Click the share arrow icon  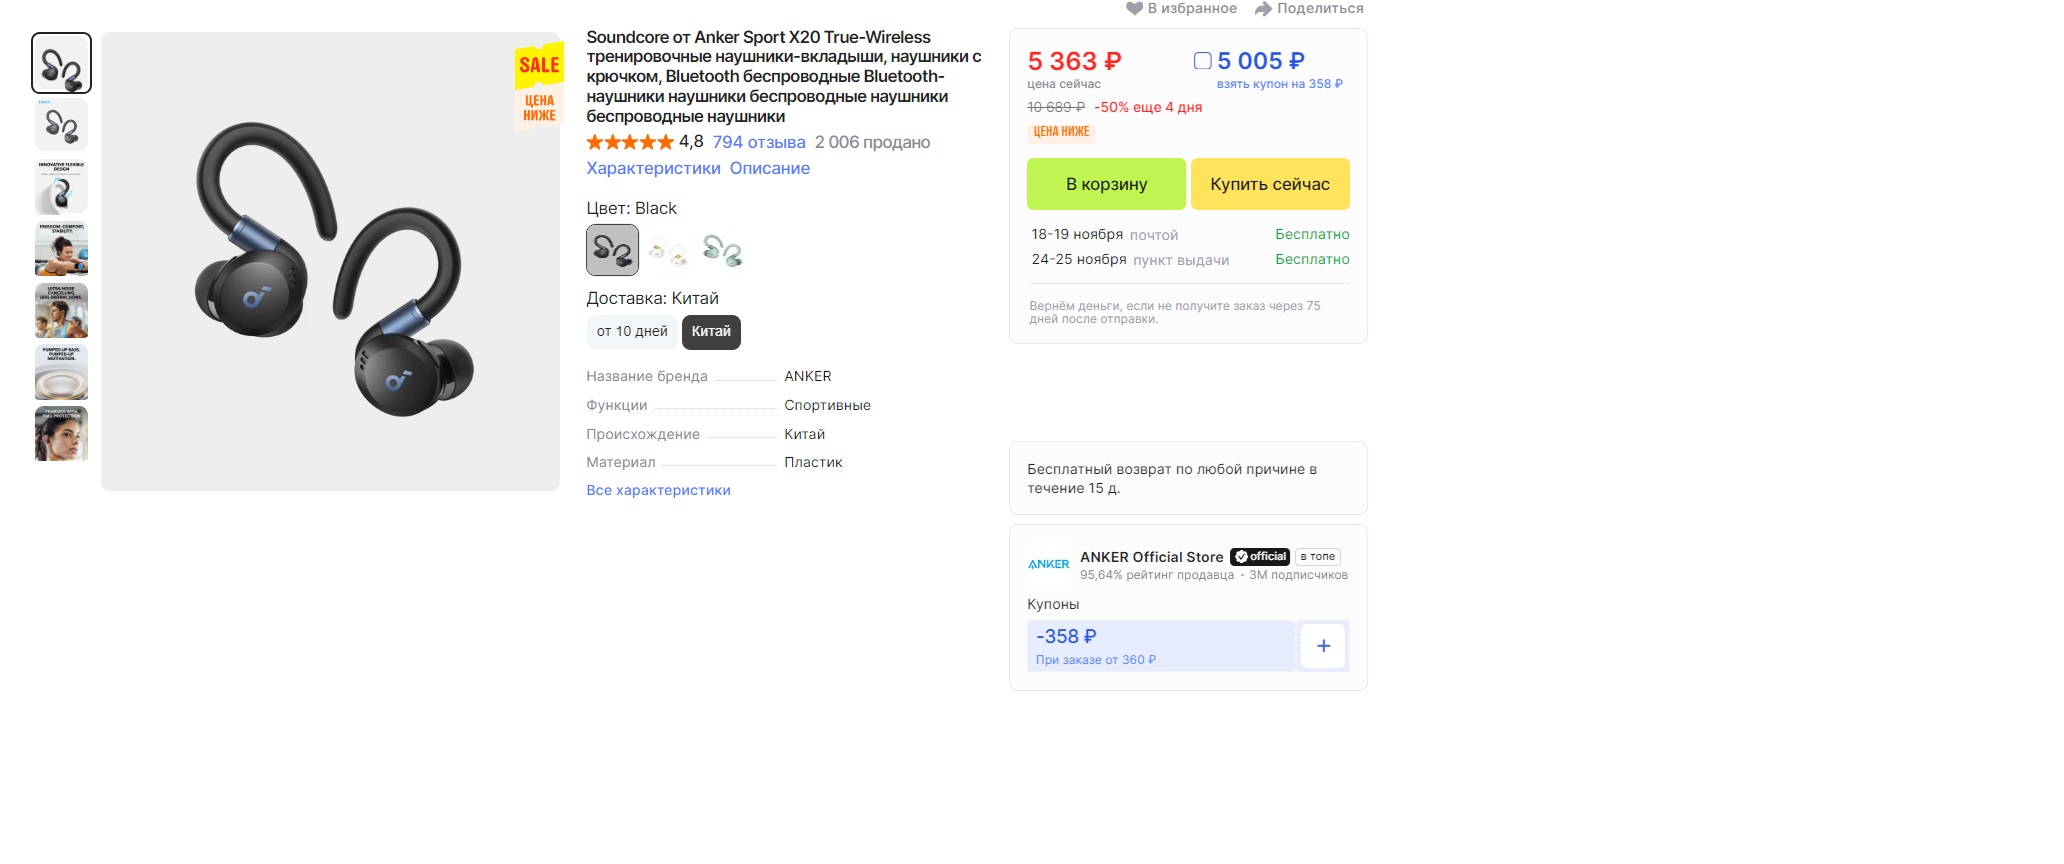(1263, 9)
